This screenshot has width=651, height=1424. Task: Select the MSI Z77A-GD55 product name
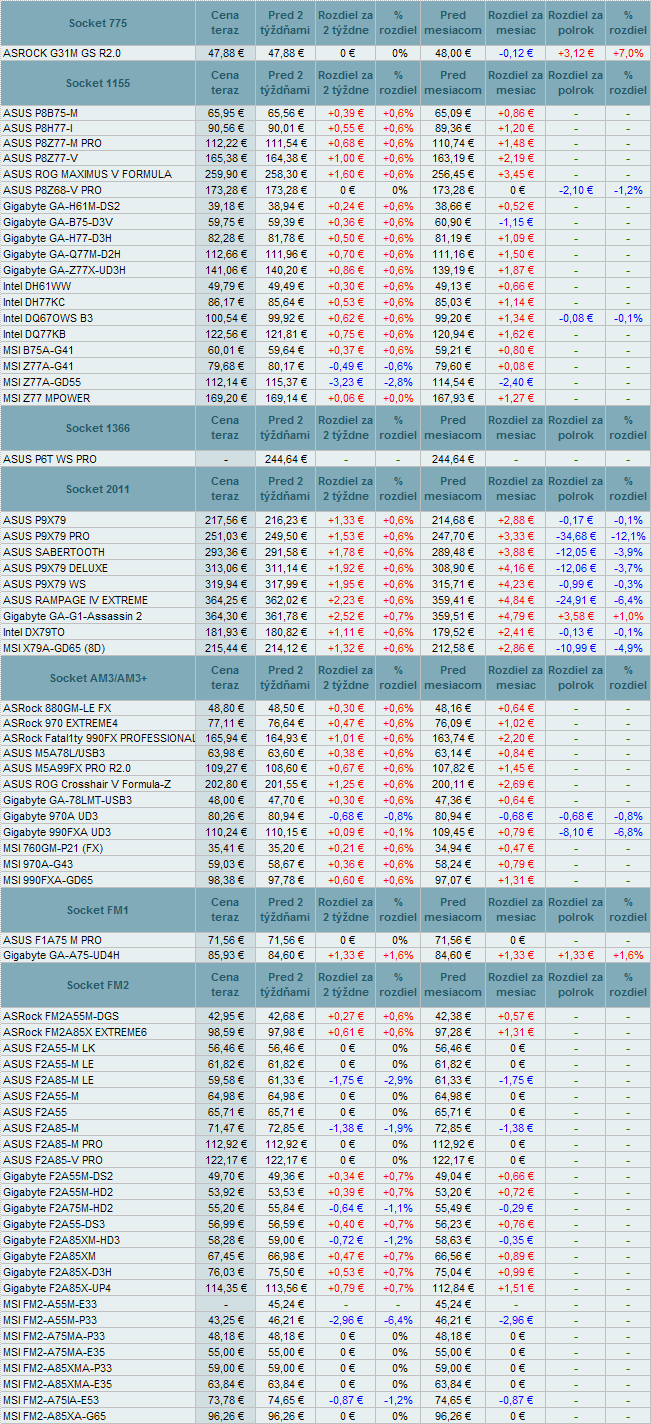pos(42,382)
